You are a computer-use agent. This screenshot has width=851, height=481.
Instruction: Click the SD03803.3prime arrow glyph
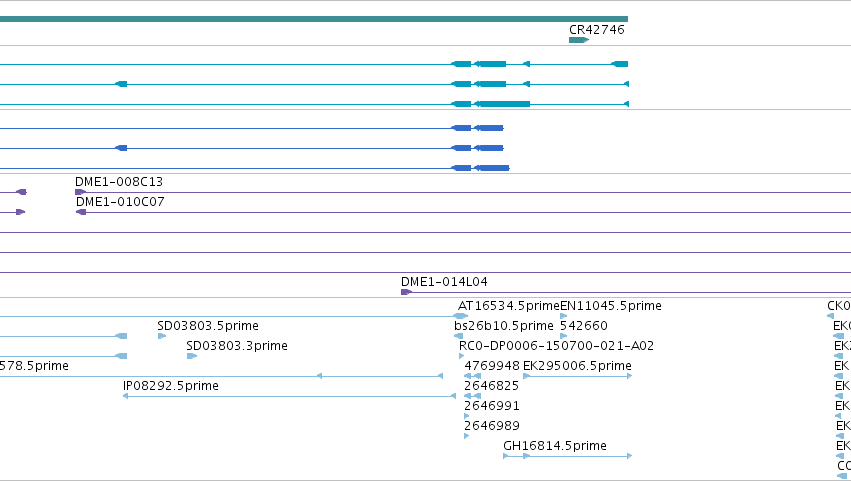192,356
